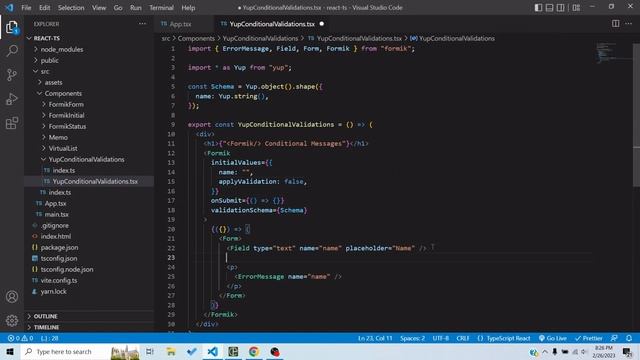Open the Search view in the activity bar
The width and height of the screenshot is (640, 360).
(x=12, y=51)
